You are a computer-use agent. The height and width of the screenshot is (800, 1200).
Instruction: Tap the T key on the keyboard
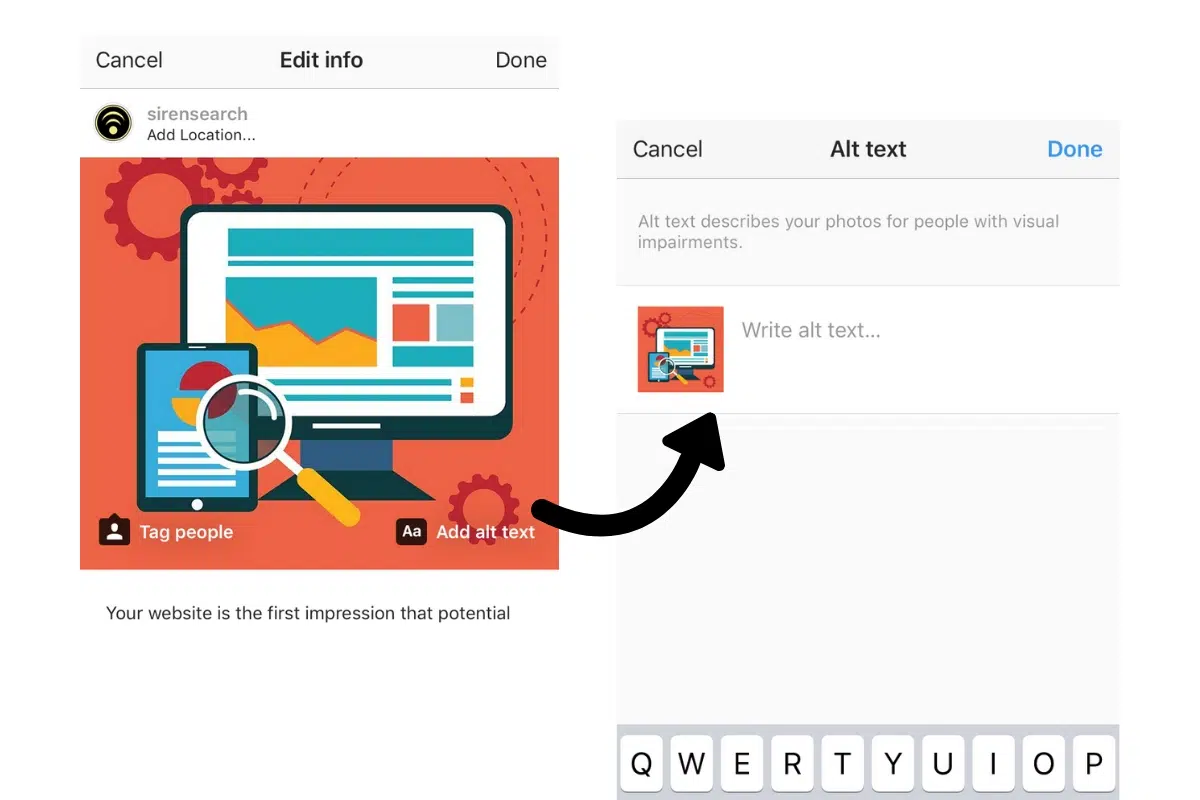tap(842, 766)
